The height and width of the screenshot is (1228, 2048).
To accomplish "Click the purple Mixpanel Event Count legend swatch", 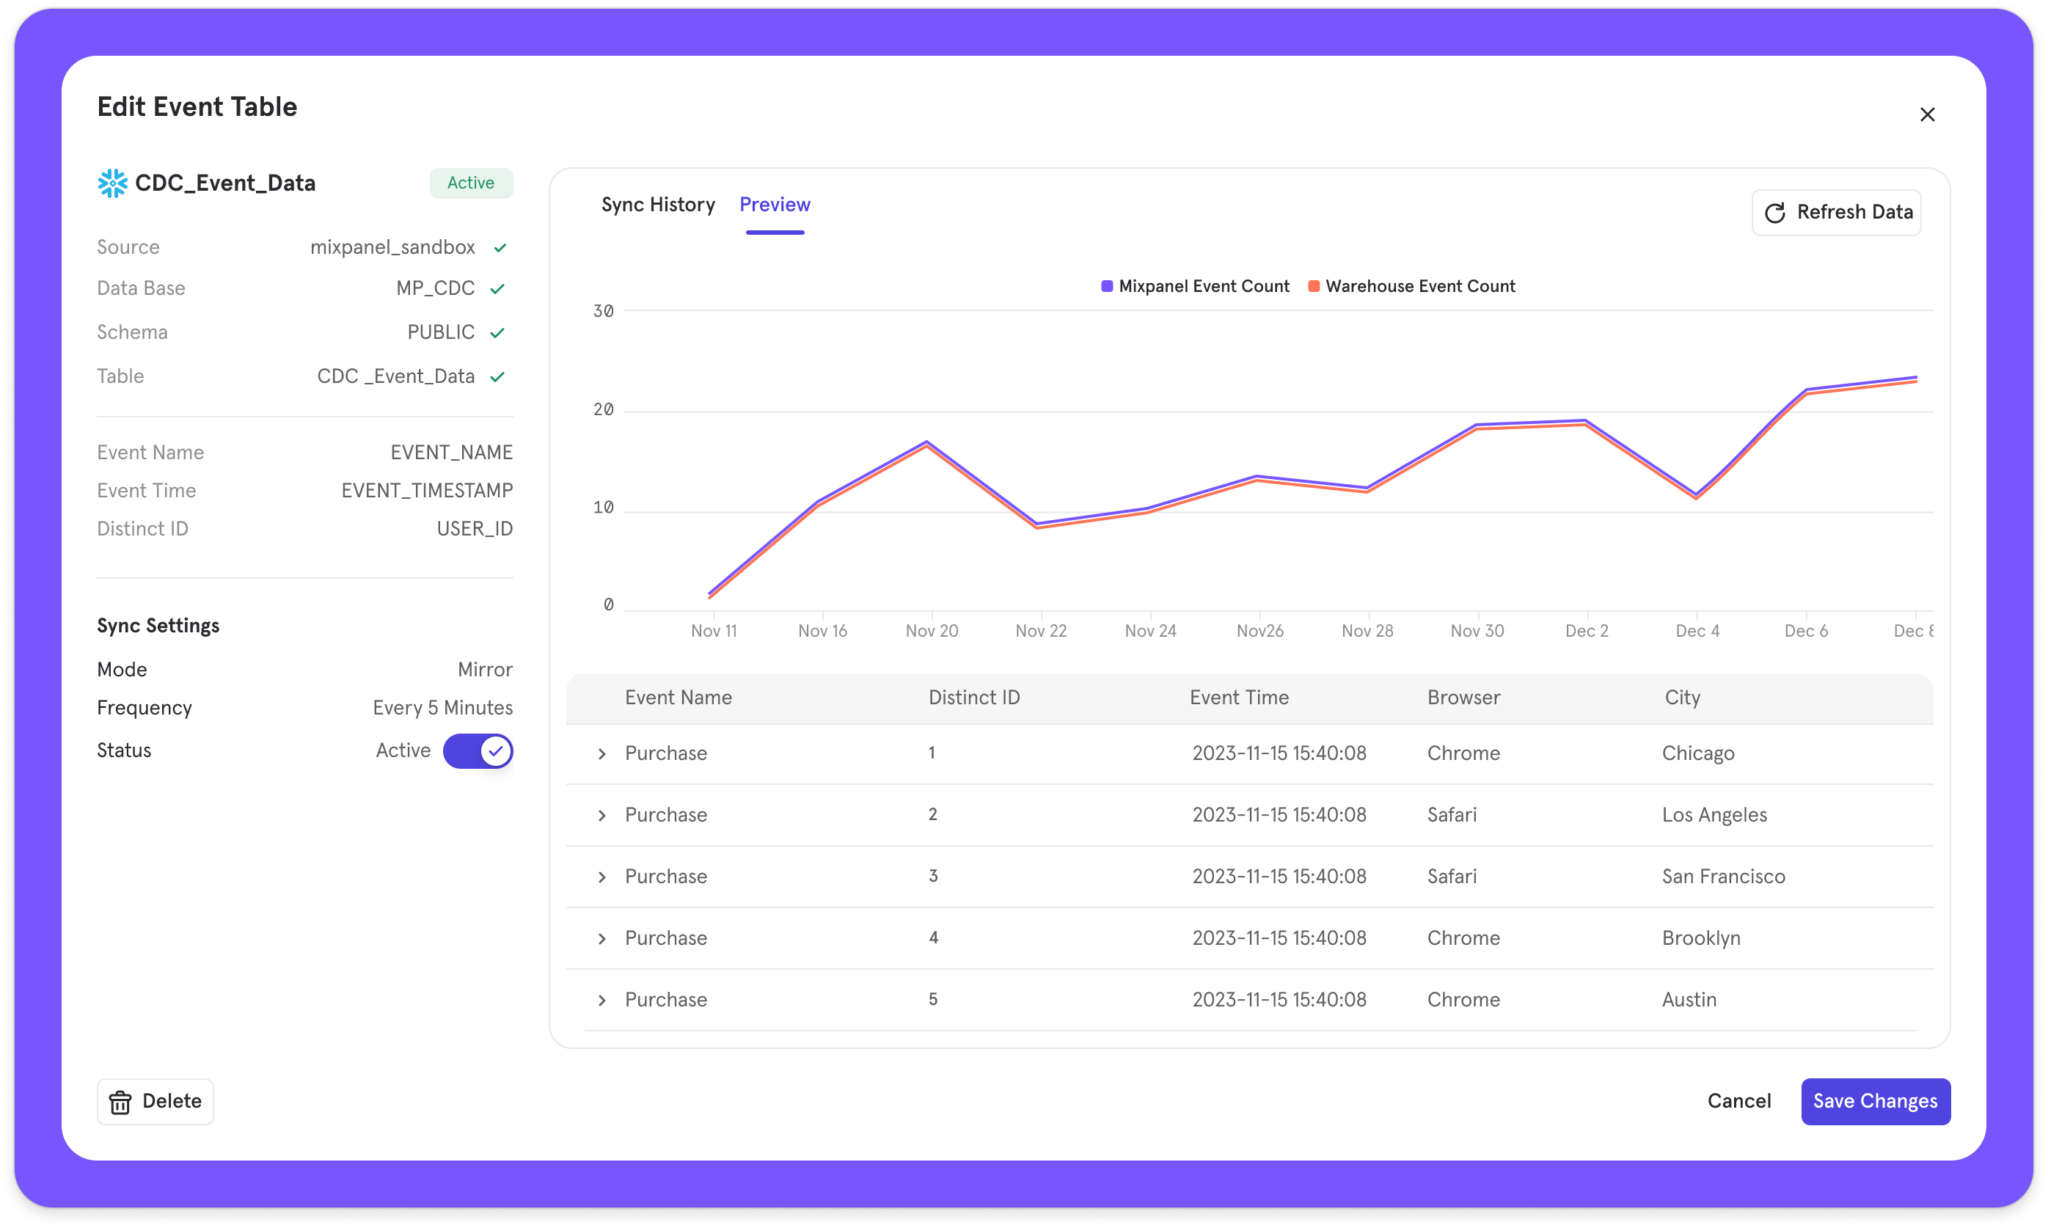I will click(1106, 287).
